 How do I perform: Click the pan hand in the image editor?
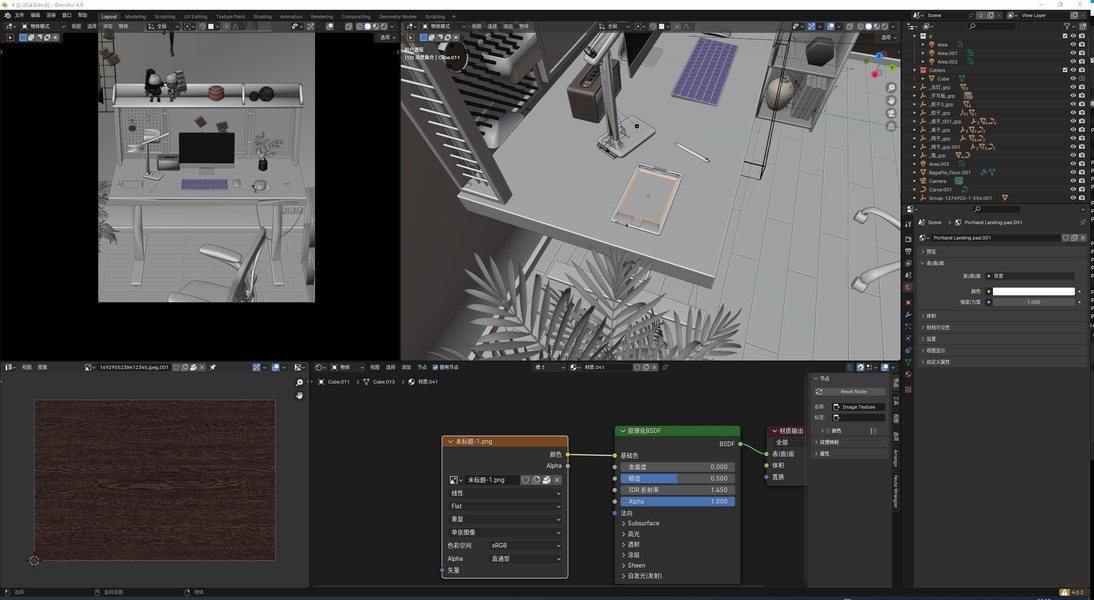click(299, 396)
